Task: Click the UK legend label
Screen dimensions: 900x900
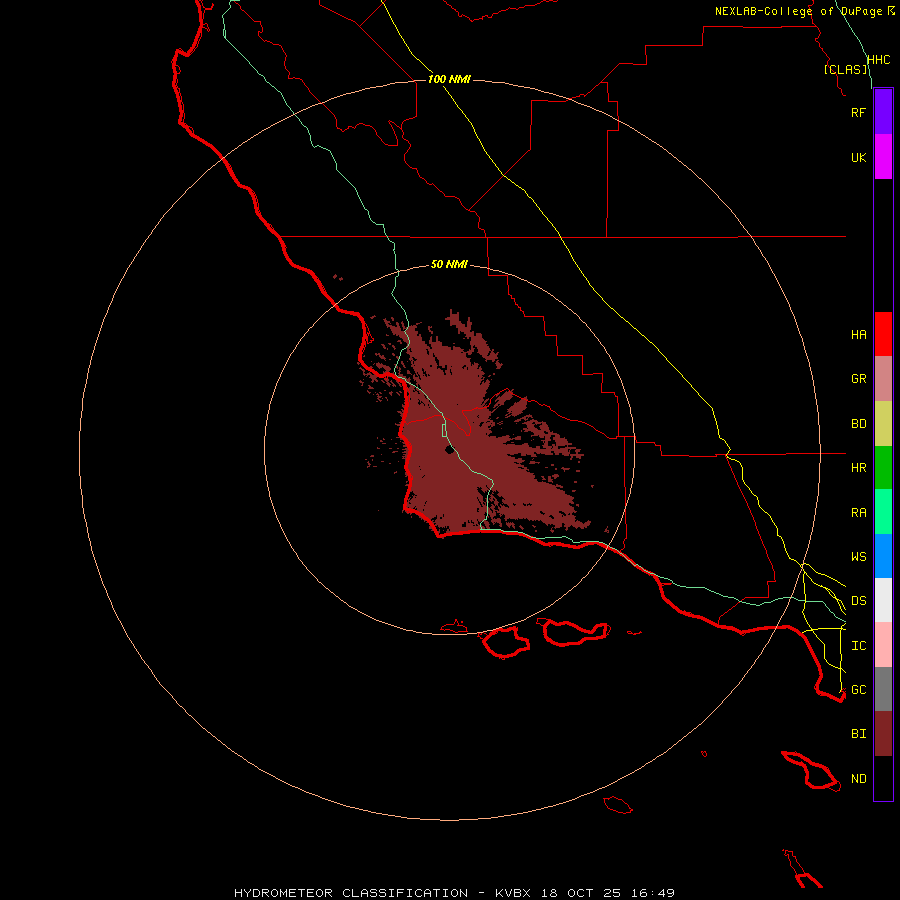Action: 858,157
